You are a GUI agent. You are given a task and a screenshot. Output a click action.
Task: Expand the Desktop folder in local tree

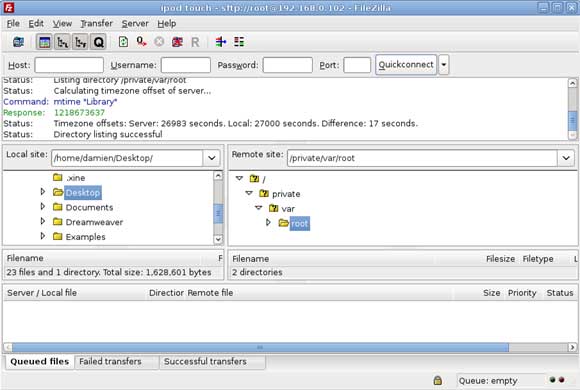(x=43, y=192)
